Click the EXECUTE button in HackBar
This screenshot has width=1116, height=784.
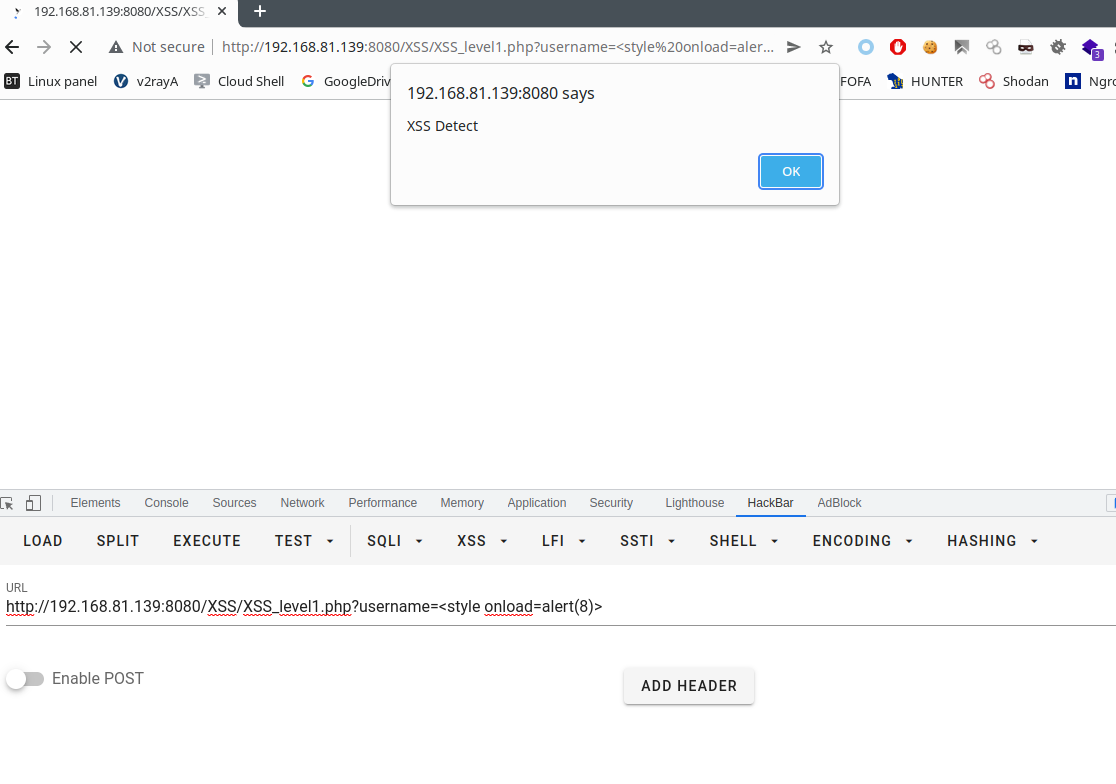tap(206, 541)
